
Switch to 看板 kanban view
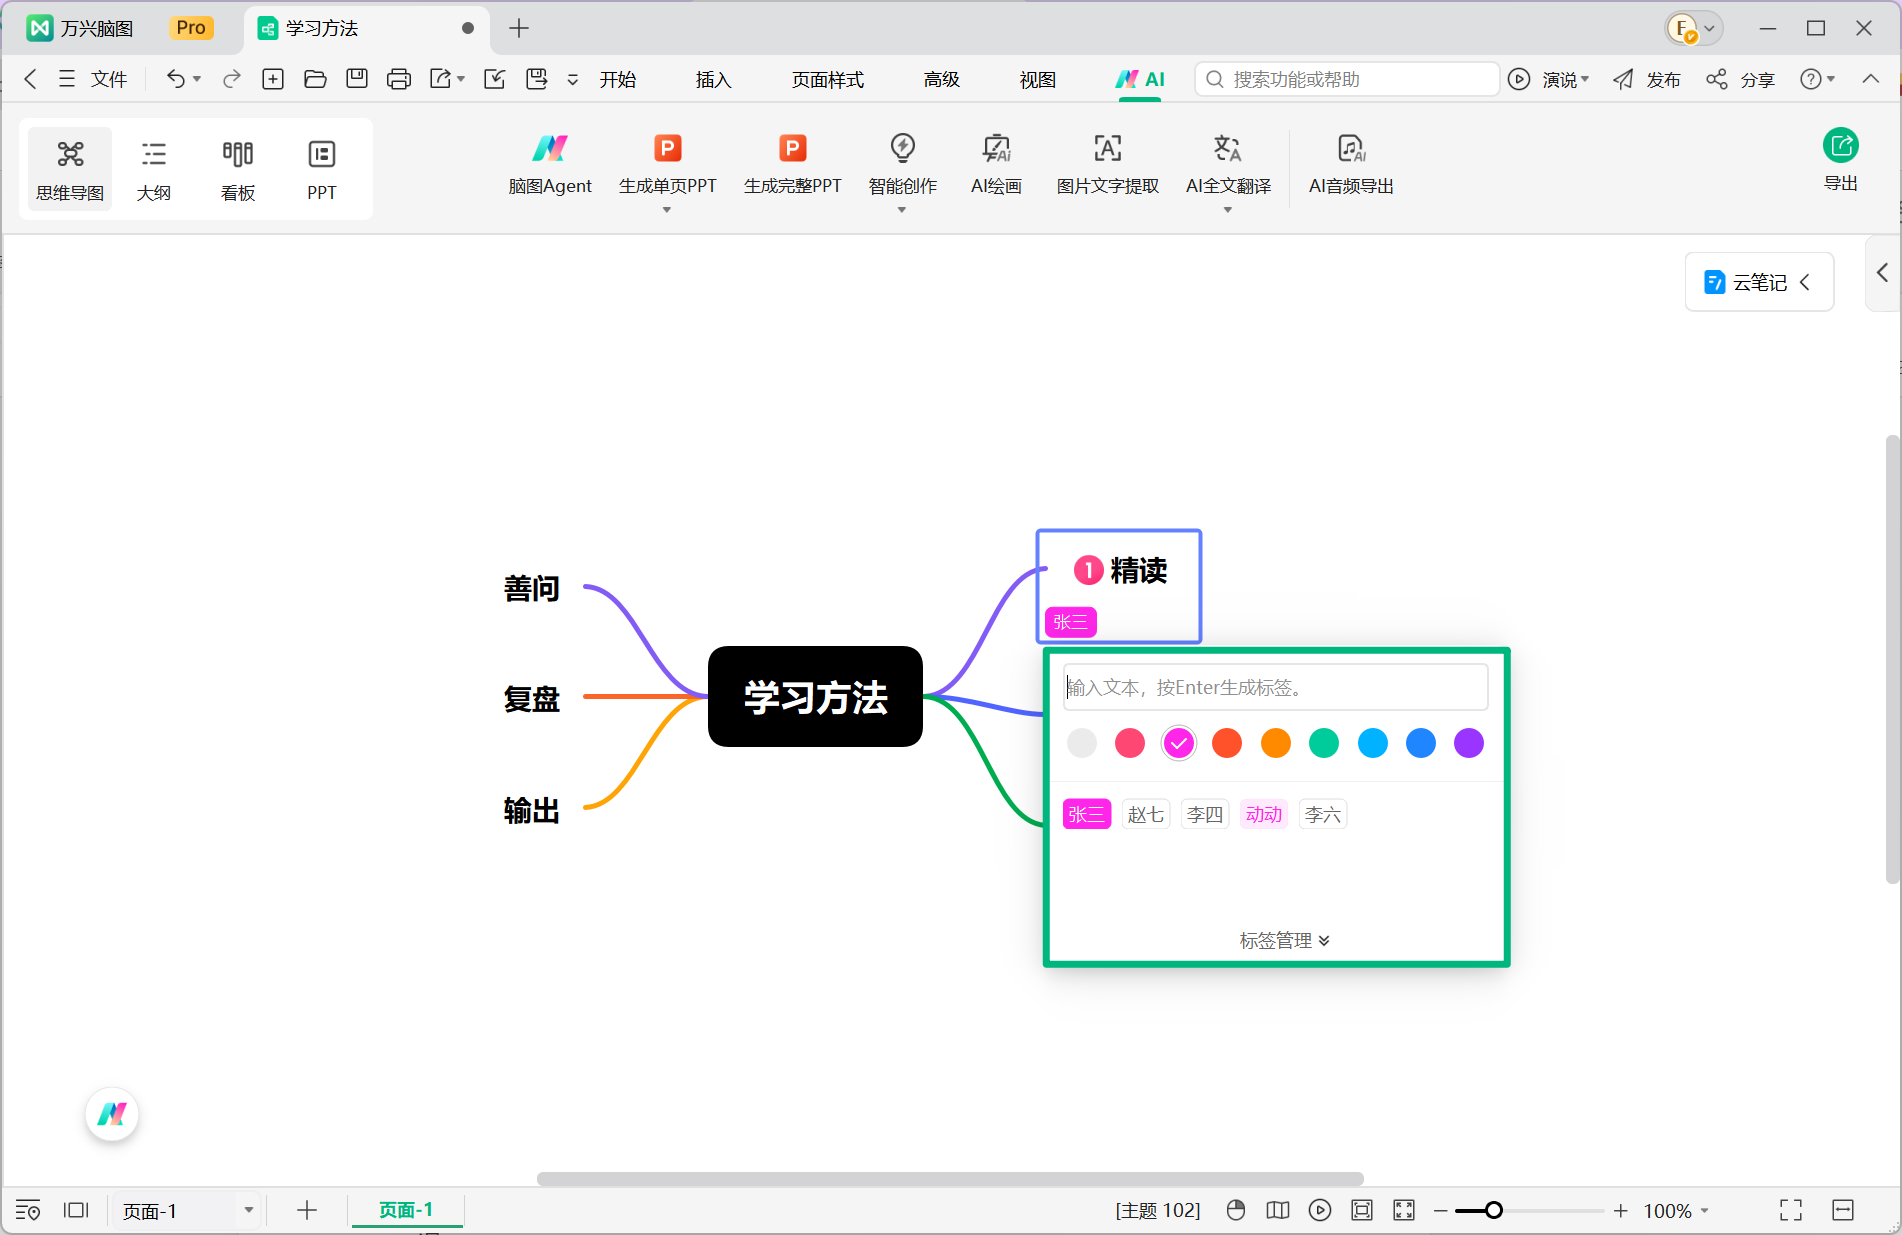point(238,168)
